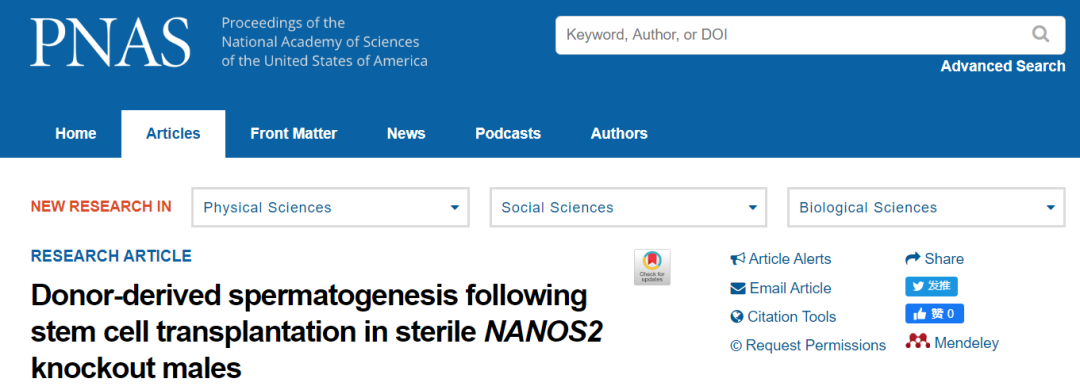Switch to the Front Matter tab
1080x390 pixels.
293,134
